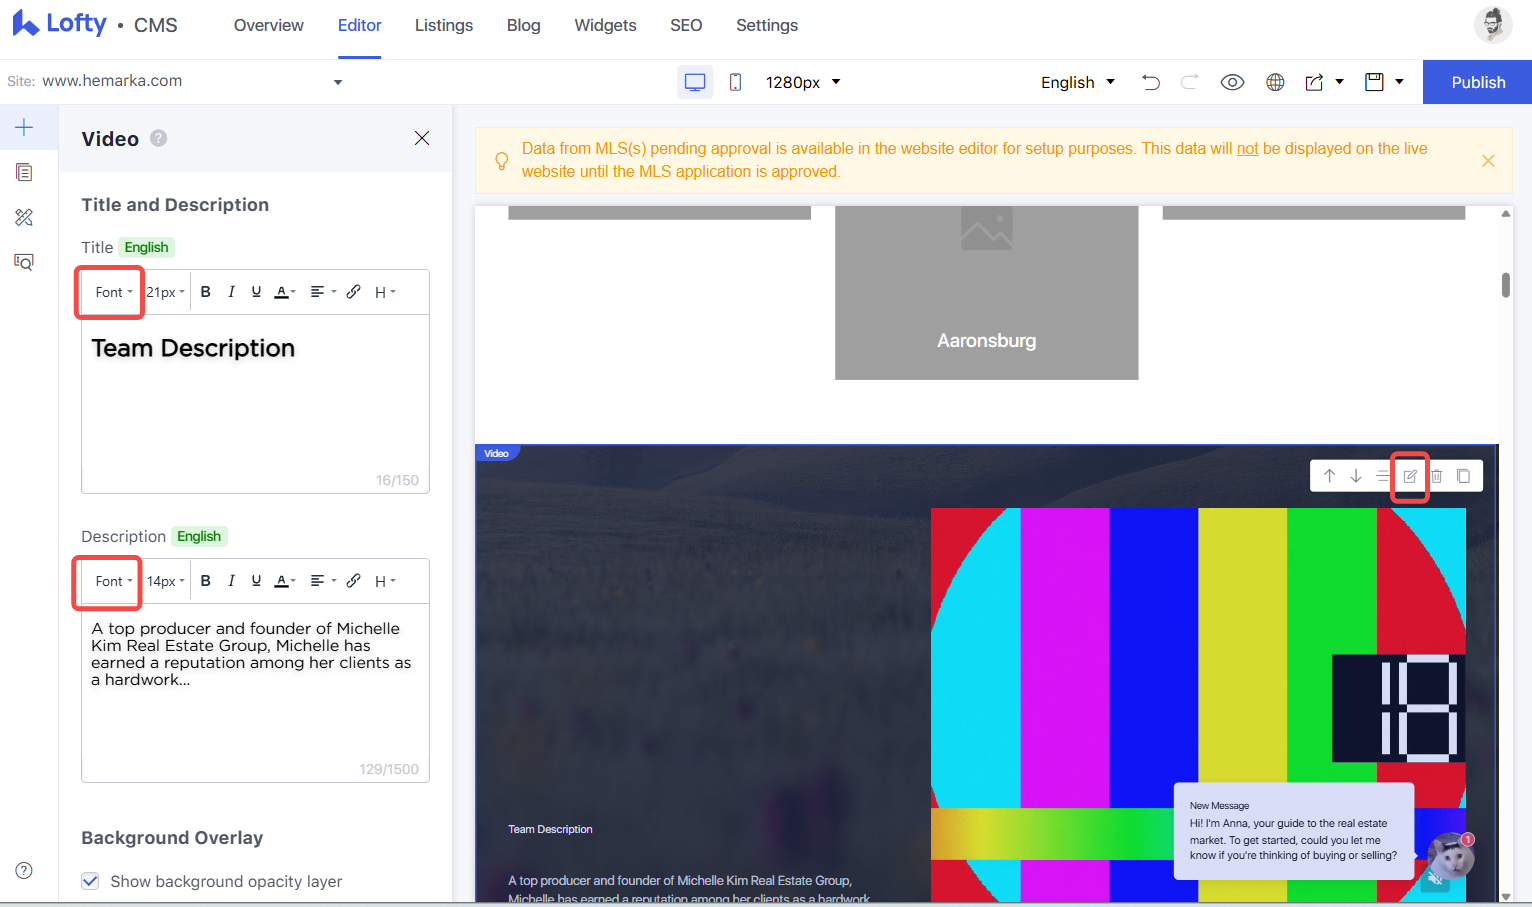The width and height of the screenshot is (1532, 907).
Task: Apply bold in Title toolbar
Action: (206, 292)
